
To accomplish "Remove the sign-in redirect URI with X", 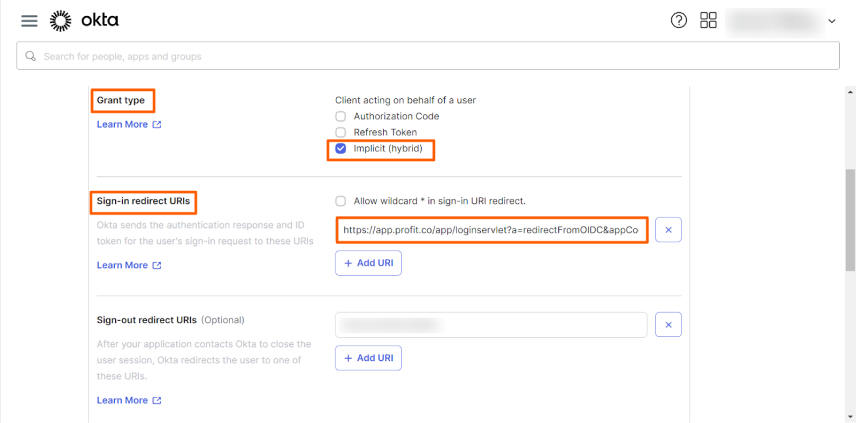I will tap(668, 230).
